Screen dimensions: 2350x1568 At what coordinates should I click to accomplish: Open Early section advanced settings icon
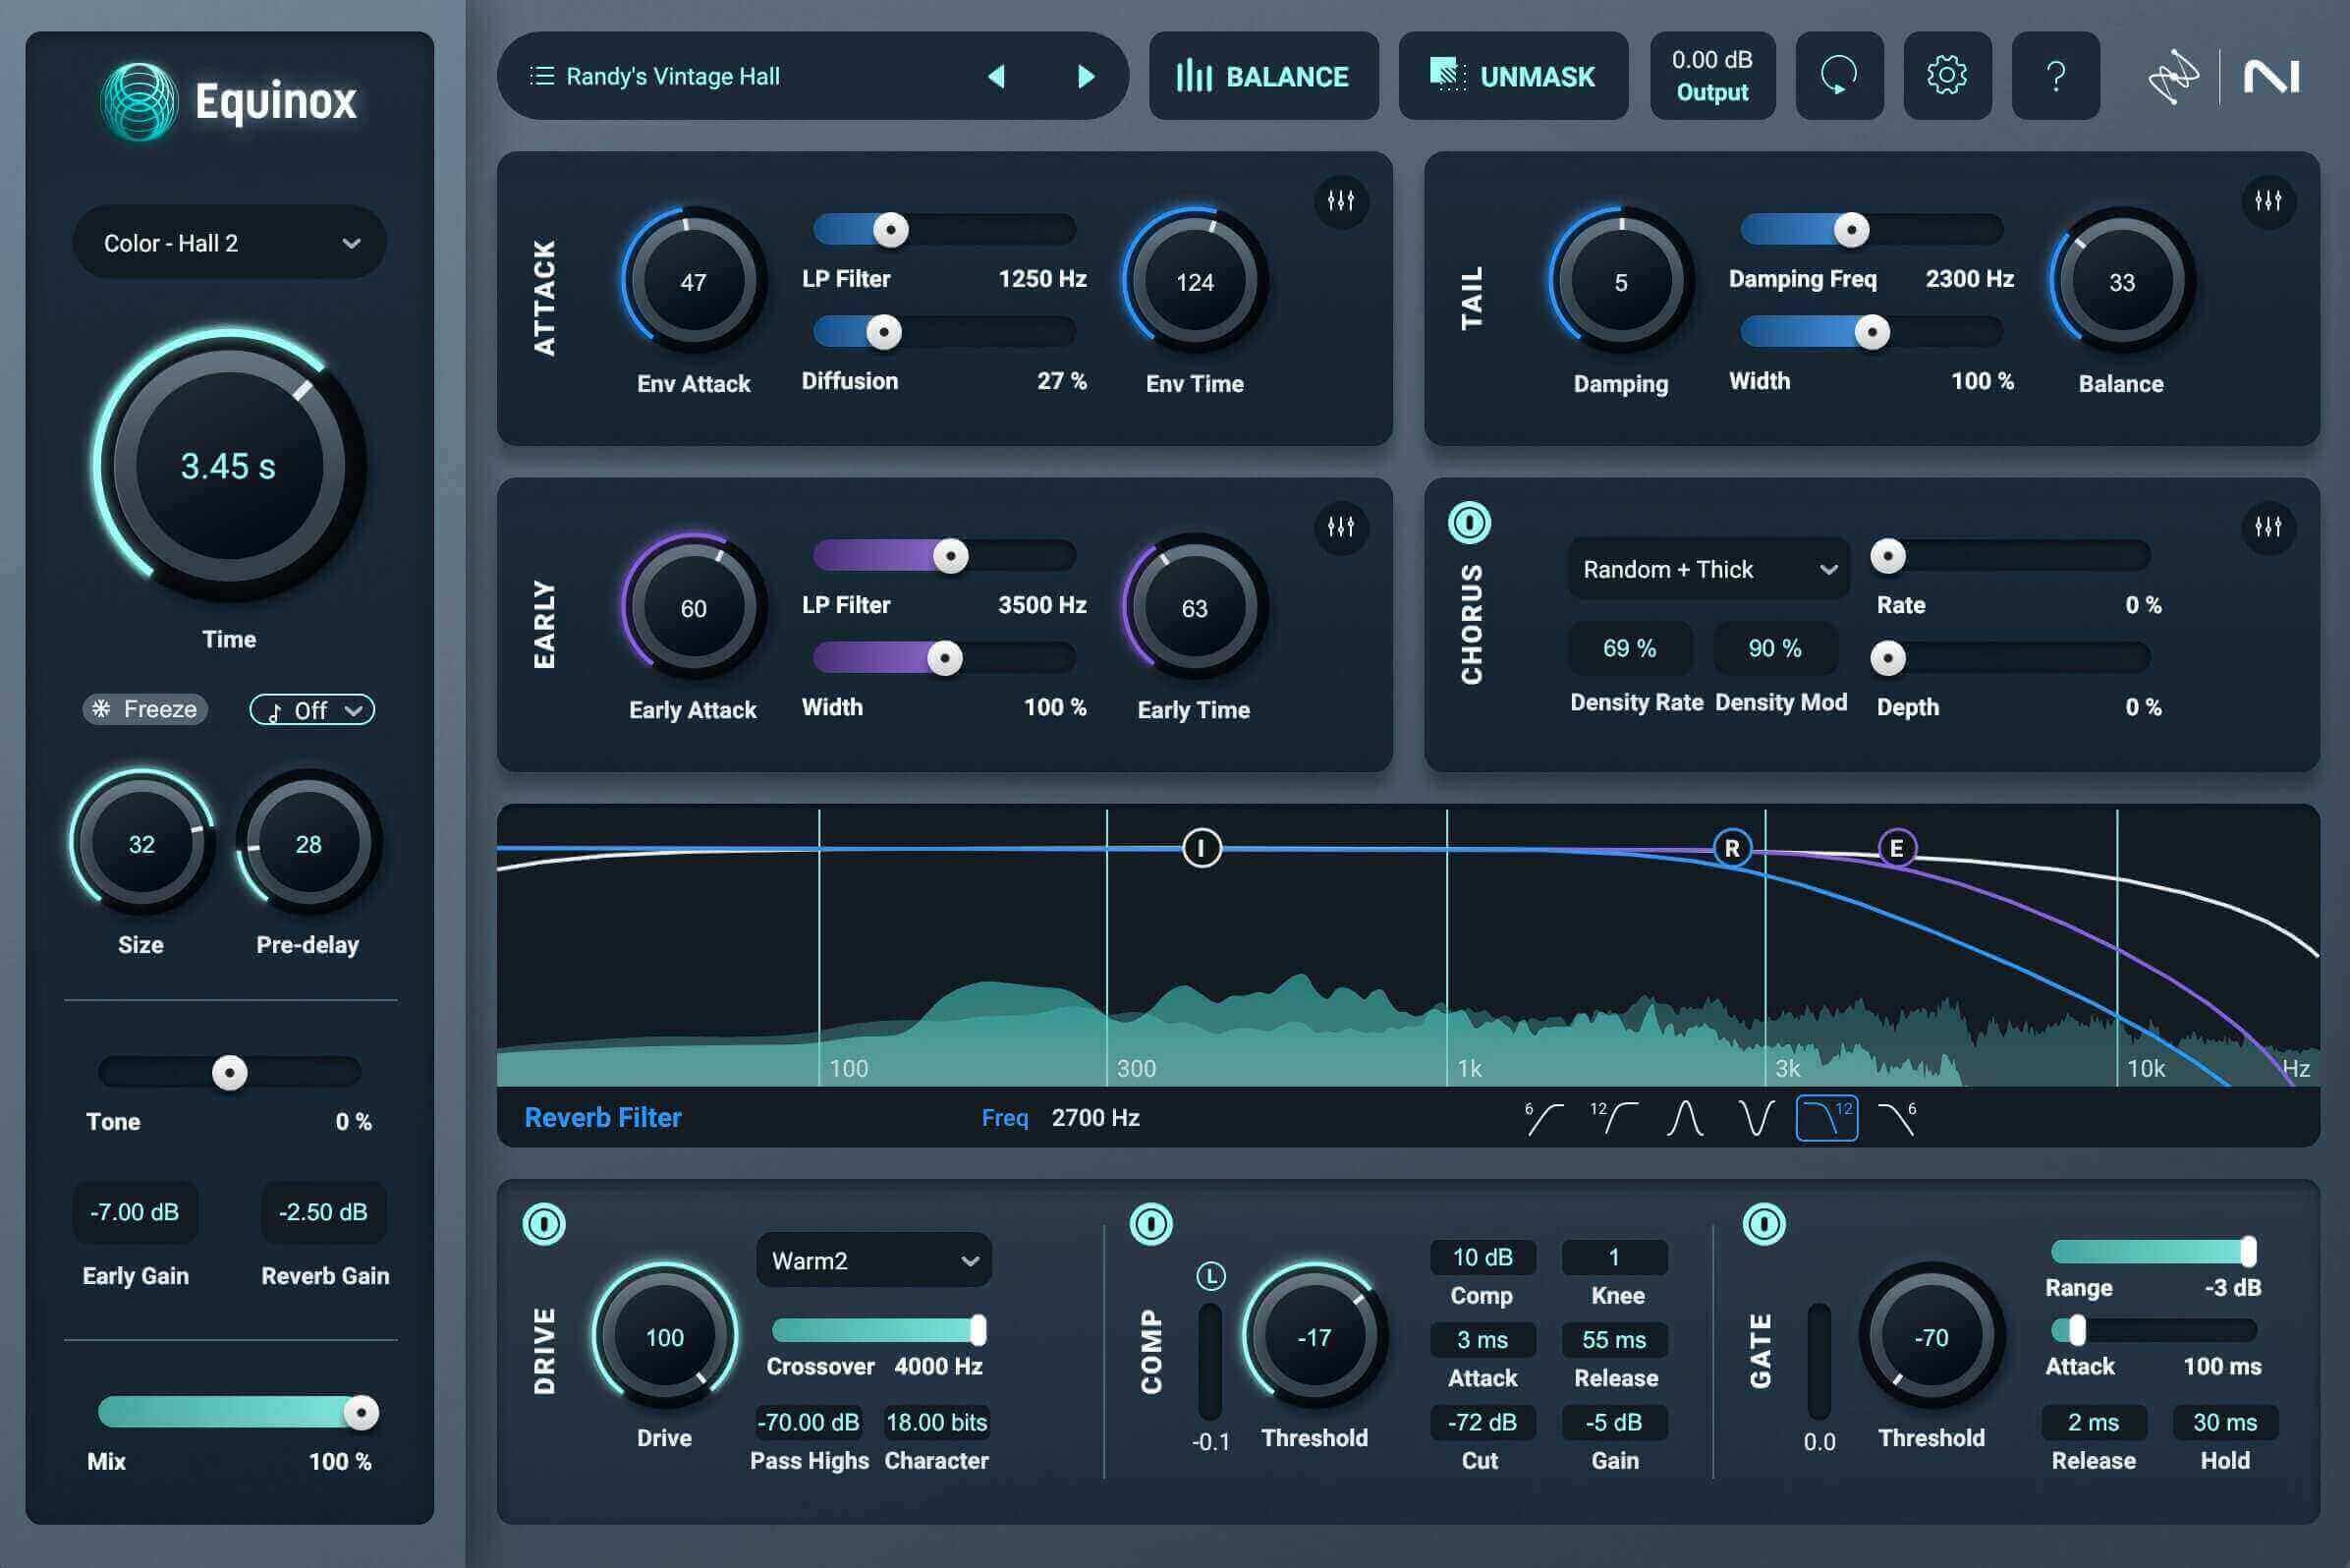[x=1341, y=527]
